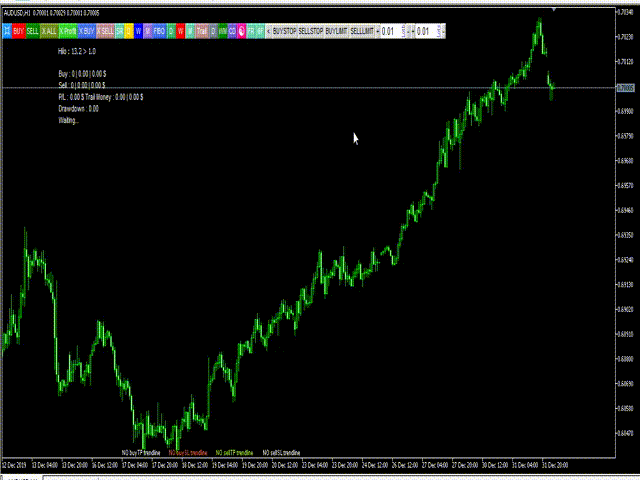The height and width of the screenshot is (480, 640).
Task: Click the BUYSTOP button
Action: [284, 31]
